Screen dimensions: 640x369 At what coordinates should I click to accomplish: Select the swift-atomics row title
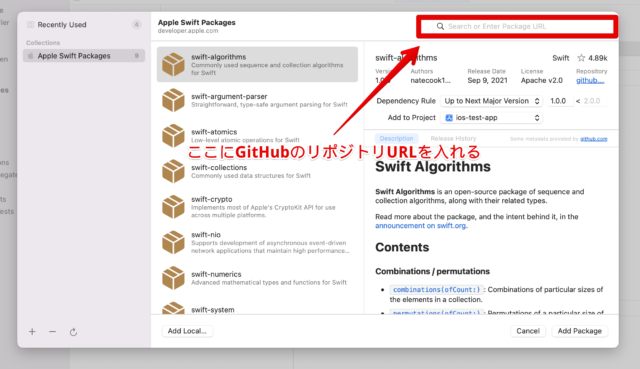click(214, 132)
